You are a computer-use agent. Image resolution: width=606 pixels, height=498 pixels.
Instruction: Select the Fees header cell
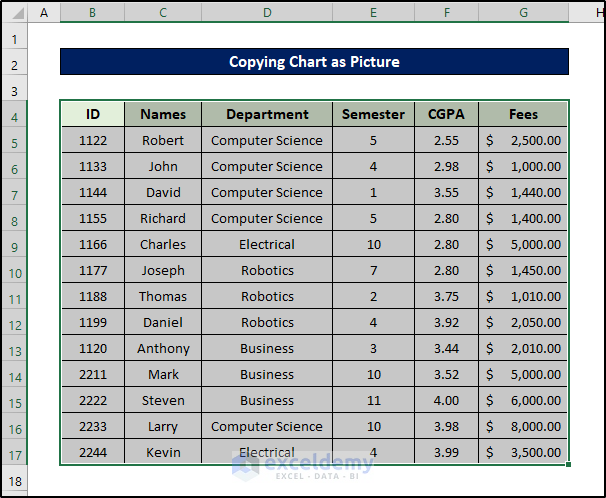coord(523,114)
